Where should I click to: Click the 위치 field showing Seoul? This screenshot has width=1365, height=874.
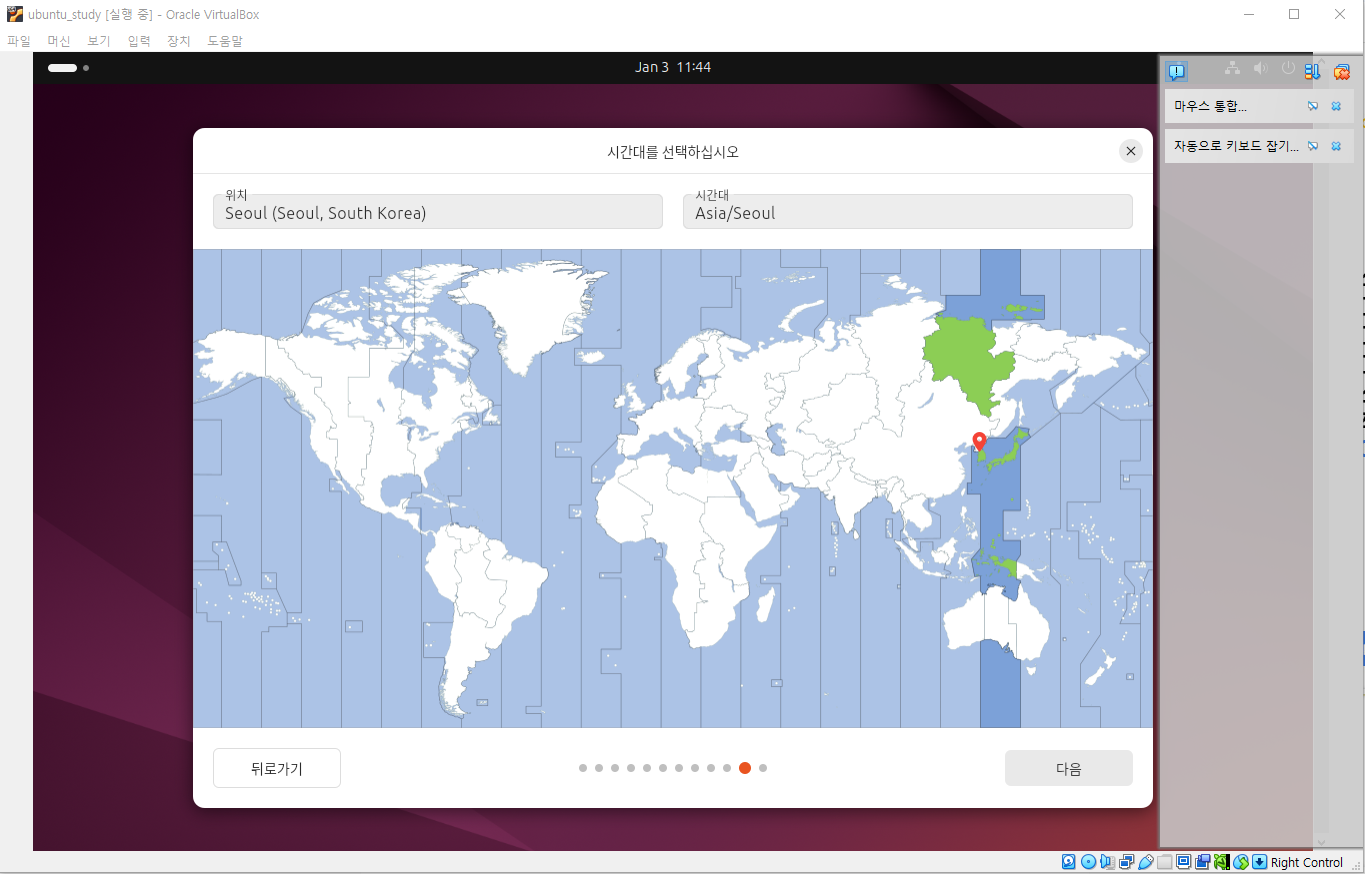point(438,211)
